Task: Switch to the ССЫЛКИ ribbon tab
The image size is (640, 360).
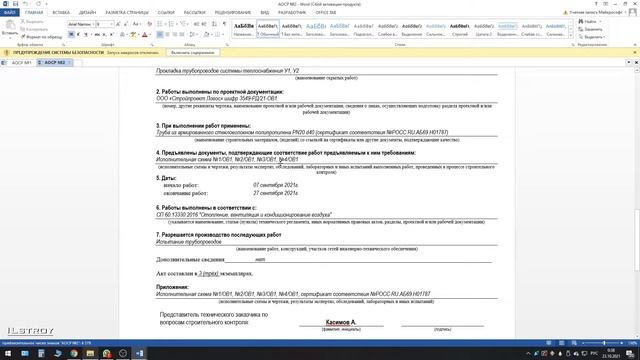Action: [166, 13]
